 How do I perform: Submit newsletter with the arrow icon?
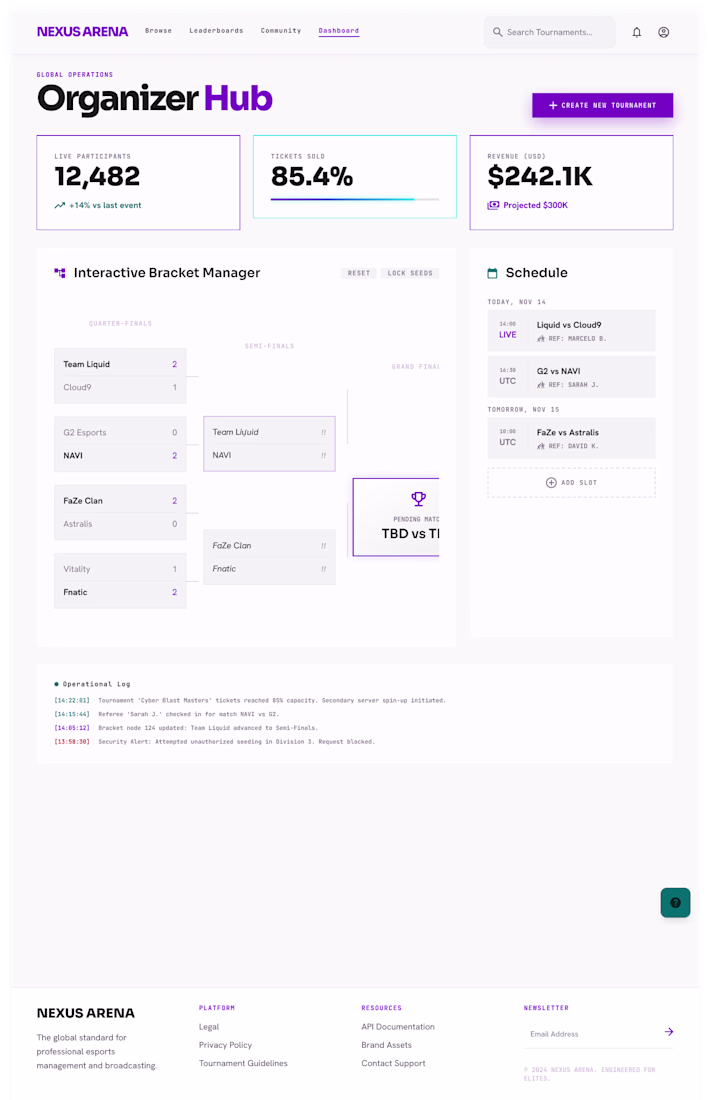pos(669,1031)
